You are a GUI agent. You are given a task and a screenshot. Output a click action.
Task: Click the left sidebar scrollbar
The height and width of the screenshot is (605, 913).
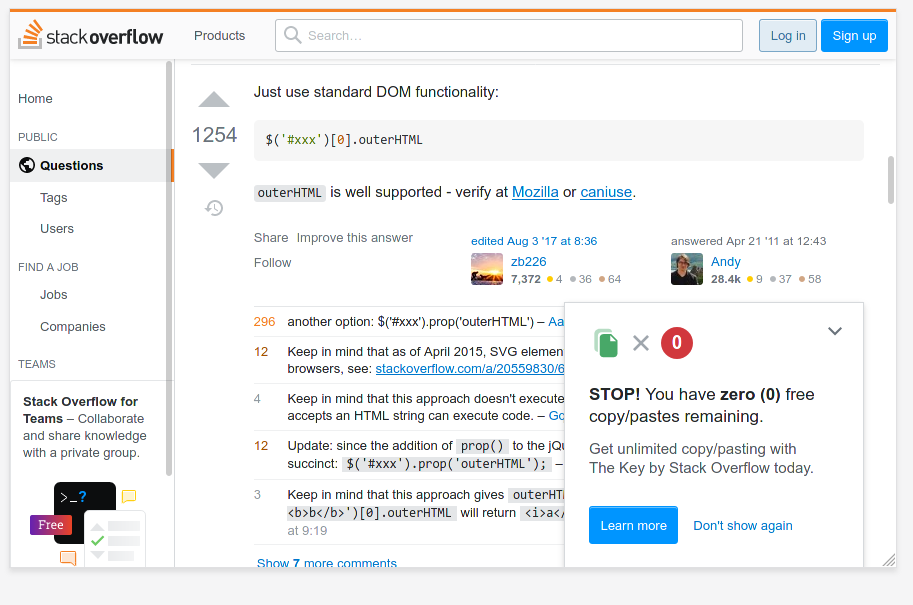[169, 268]
